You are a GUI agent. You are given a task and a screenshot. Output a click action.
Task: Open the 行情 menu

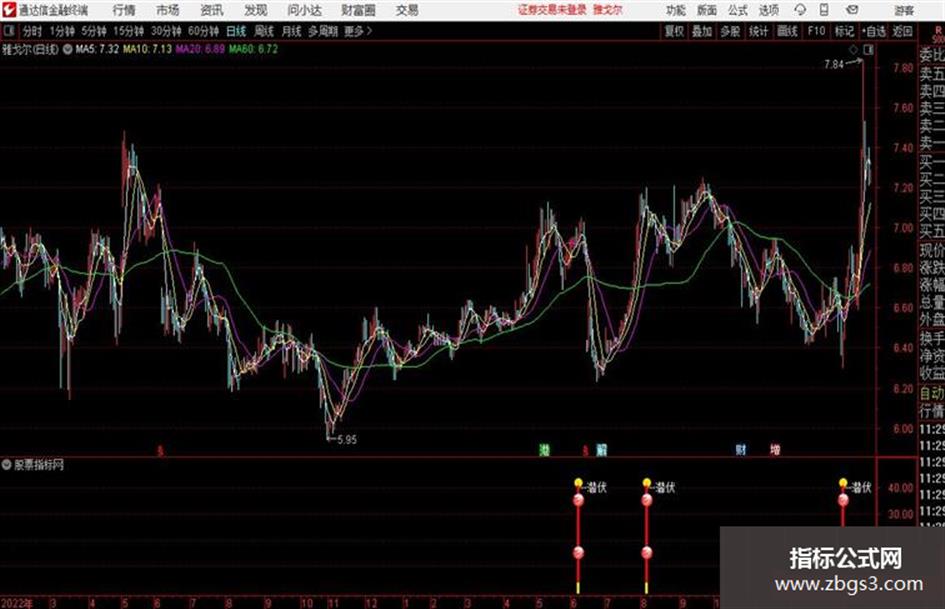coord(124,10)
